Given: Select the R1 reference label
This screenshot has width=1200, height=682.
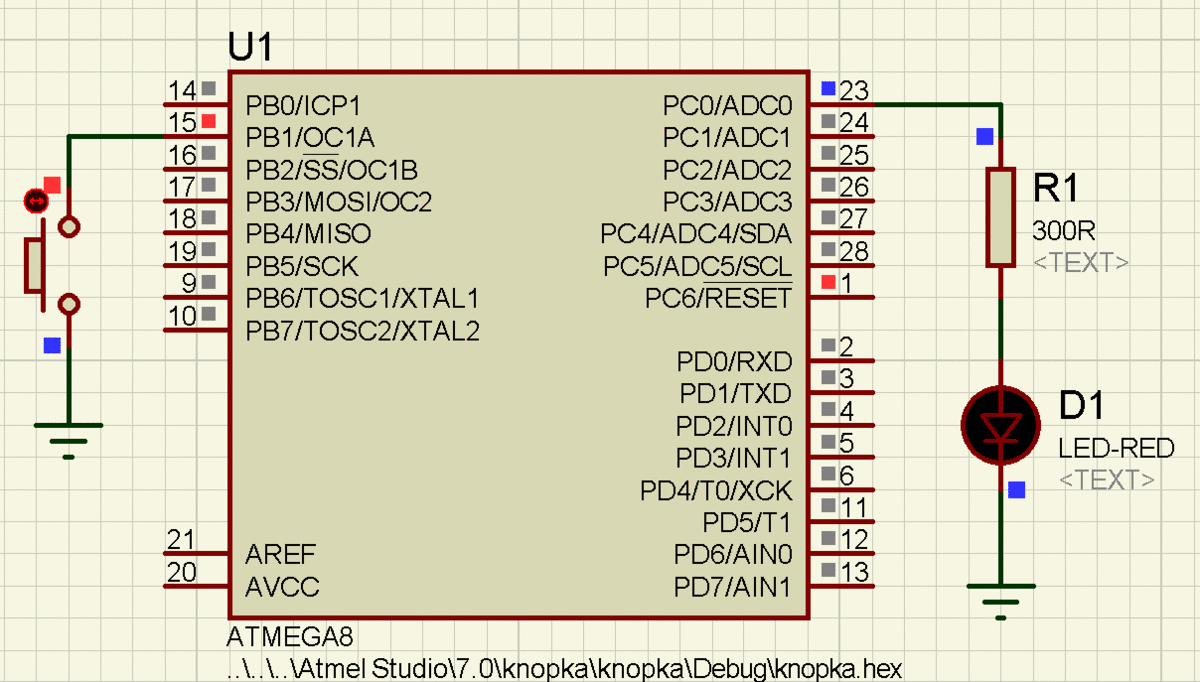Looking at the screenshot, I should 1056,188.
